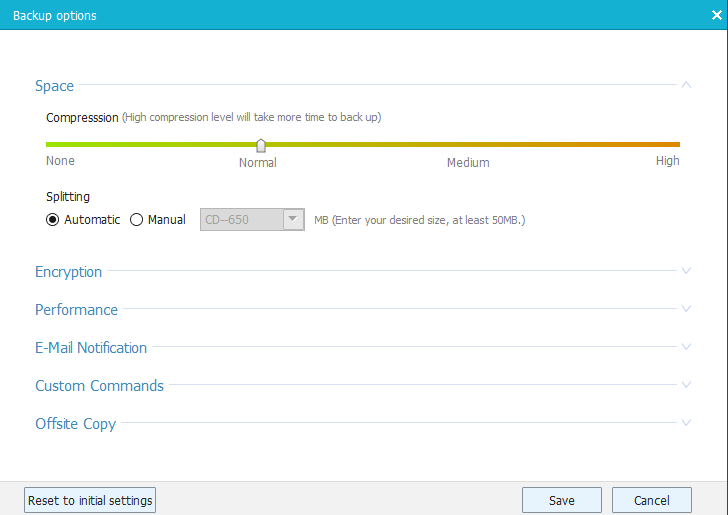Open the E-Mail Notification heading

[91, 348]
